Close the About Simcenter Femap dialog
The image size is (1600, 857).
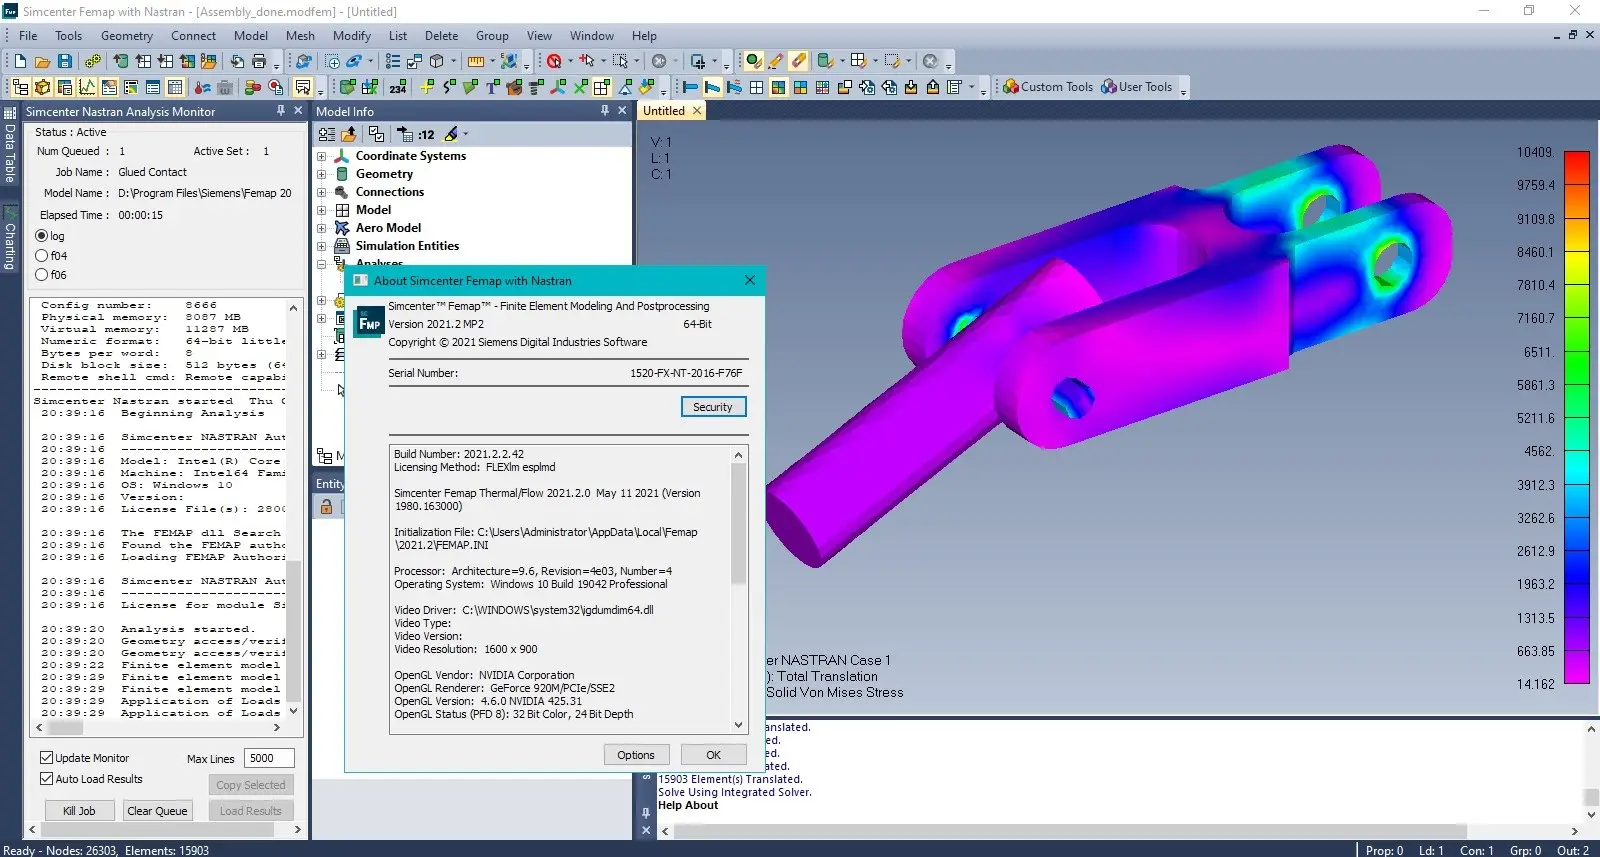tap(750, 280)
